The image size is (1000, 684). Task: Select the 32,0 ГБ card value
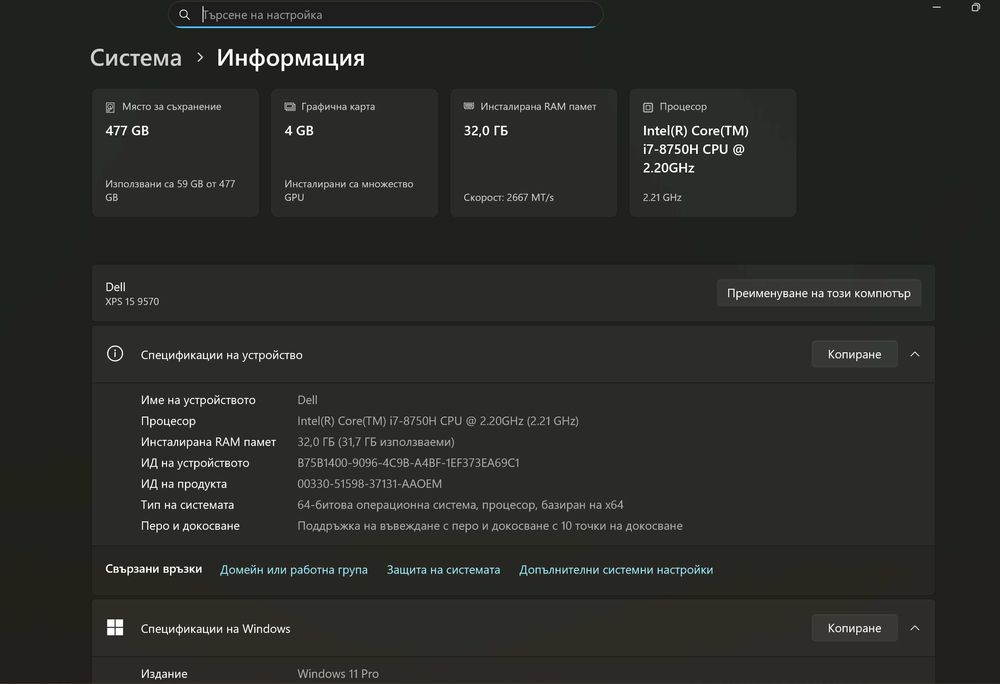[486, 131]
